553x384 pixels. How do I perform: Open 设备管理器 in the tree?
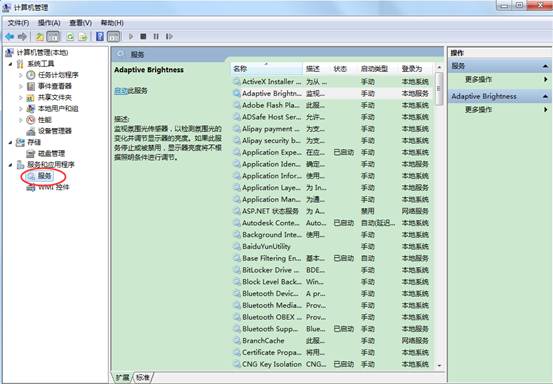pos(55,131)
